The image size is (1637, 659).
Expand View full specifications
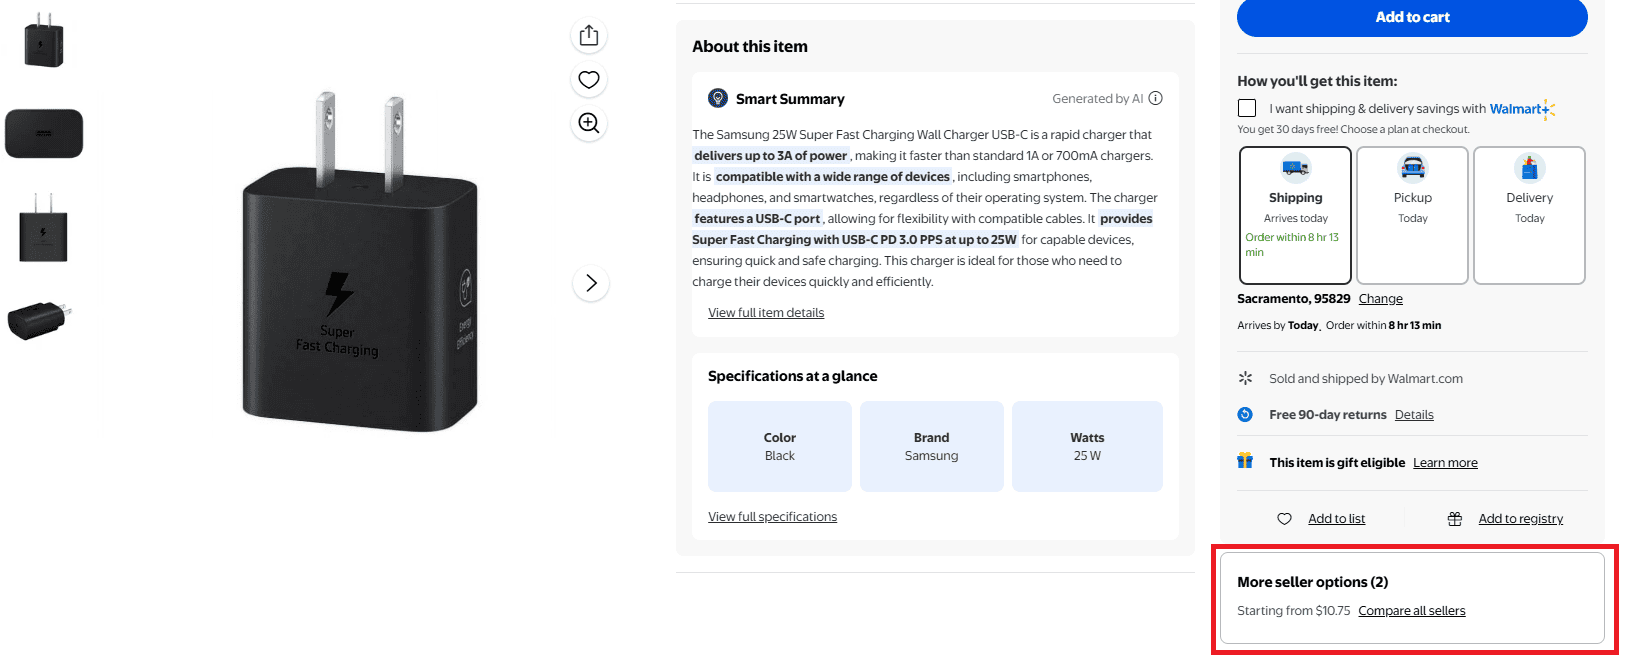point(772,517)
